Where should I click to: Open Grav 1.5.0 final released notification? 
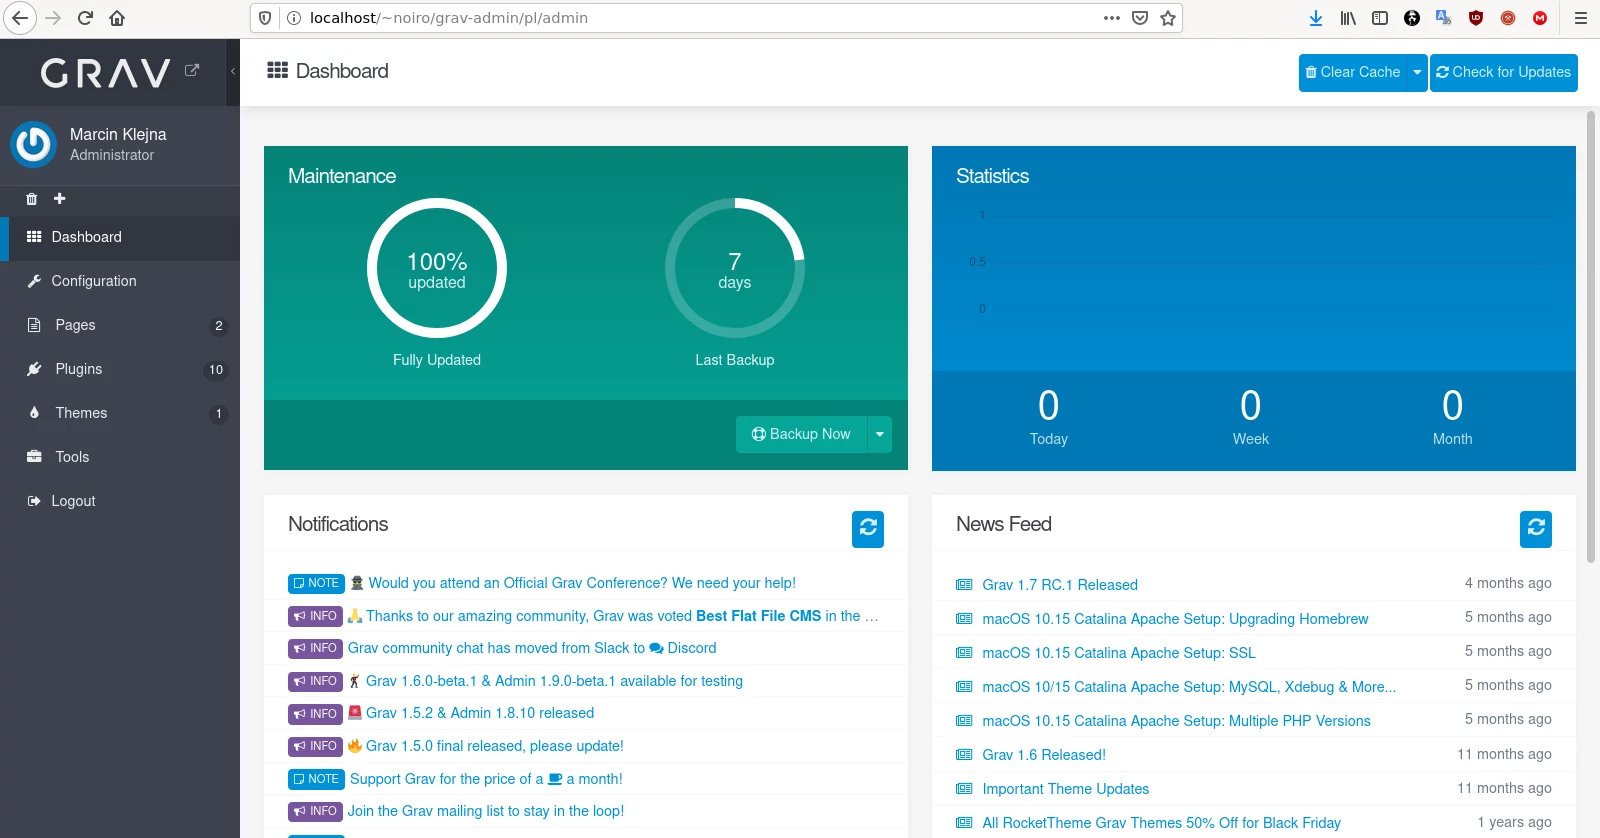[495, 746]
